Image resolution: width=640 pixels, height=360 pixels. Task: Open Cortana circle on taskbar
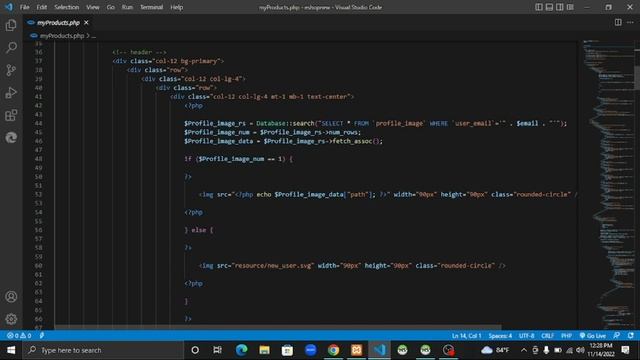point(195,350)
